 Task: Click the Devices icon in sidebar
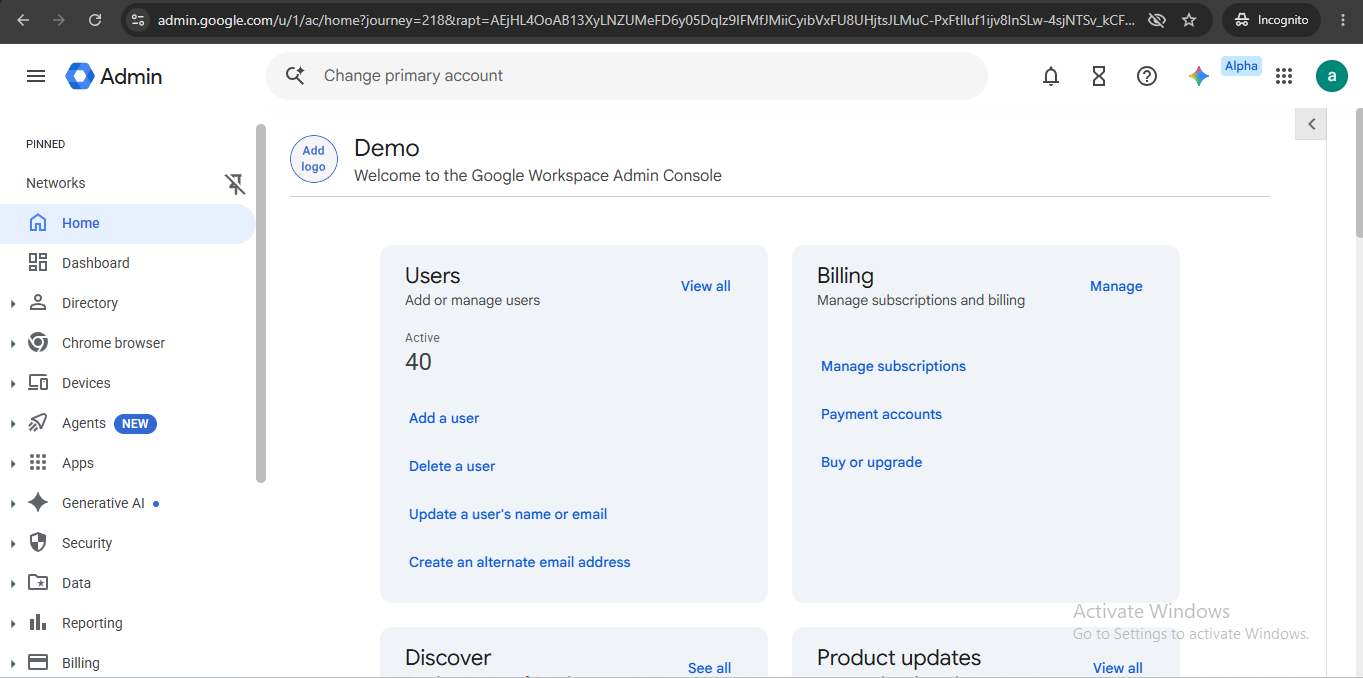(38, 383)
